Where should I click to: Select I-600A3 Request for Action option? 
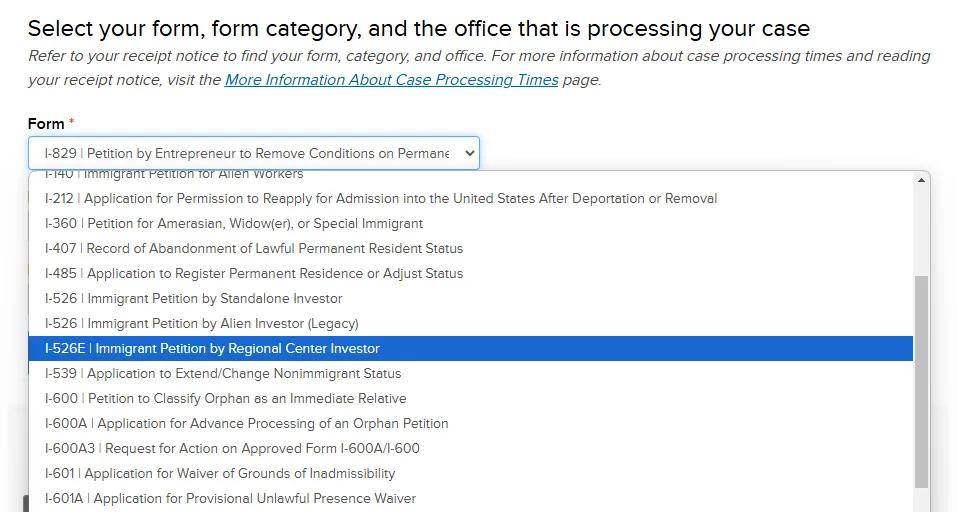click(232, 448)
